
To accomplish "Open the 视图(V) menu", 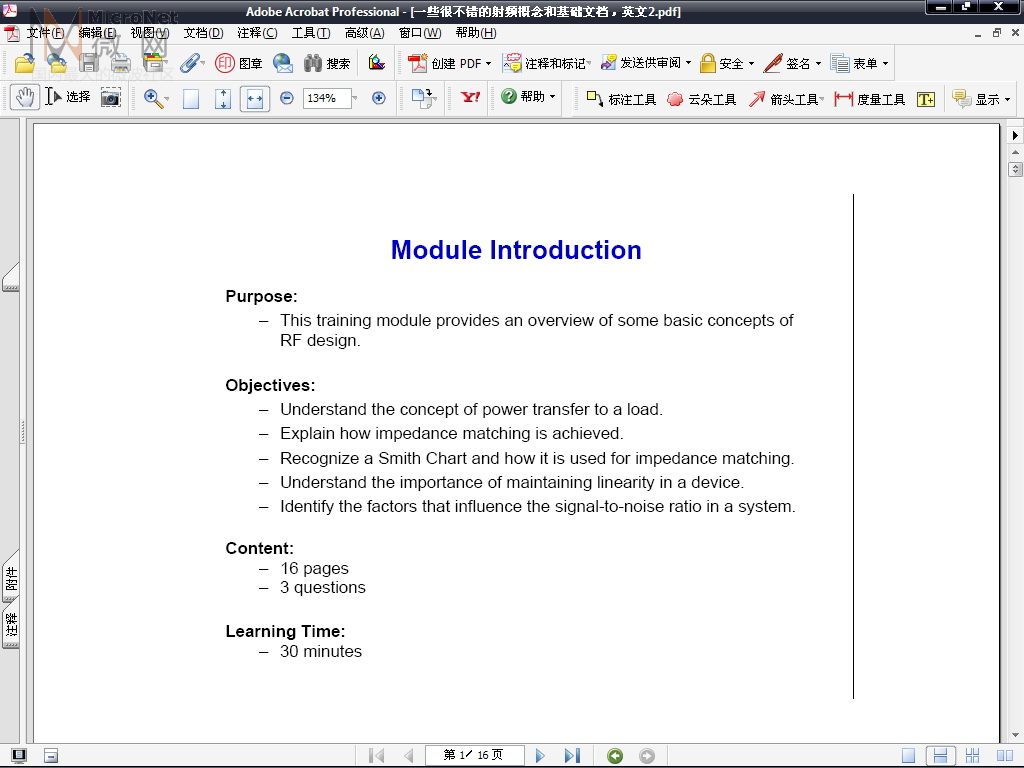I will click(x=150, y=33).
